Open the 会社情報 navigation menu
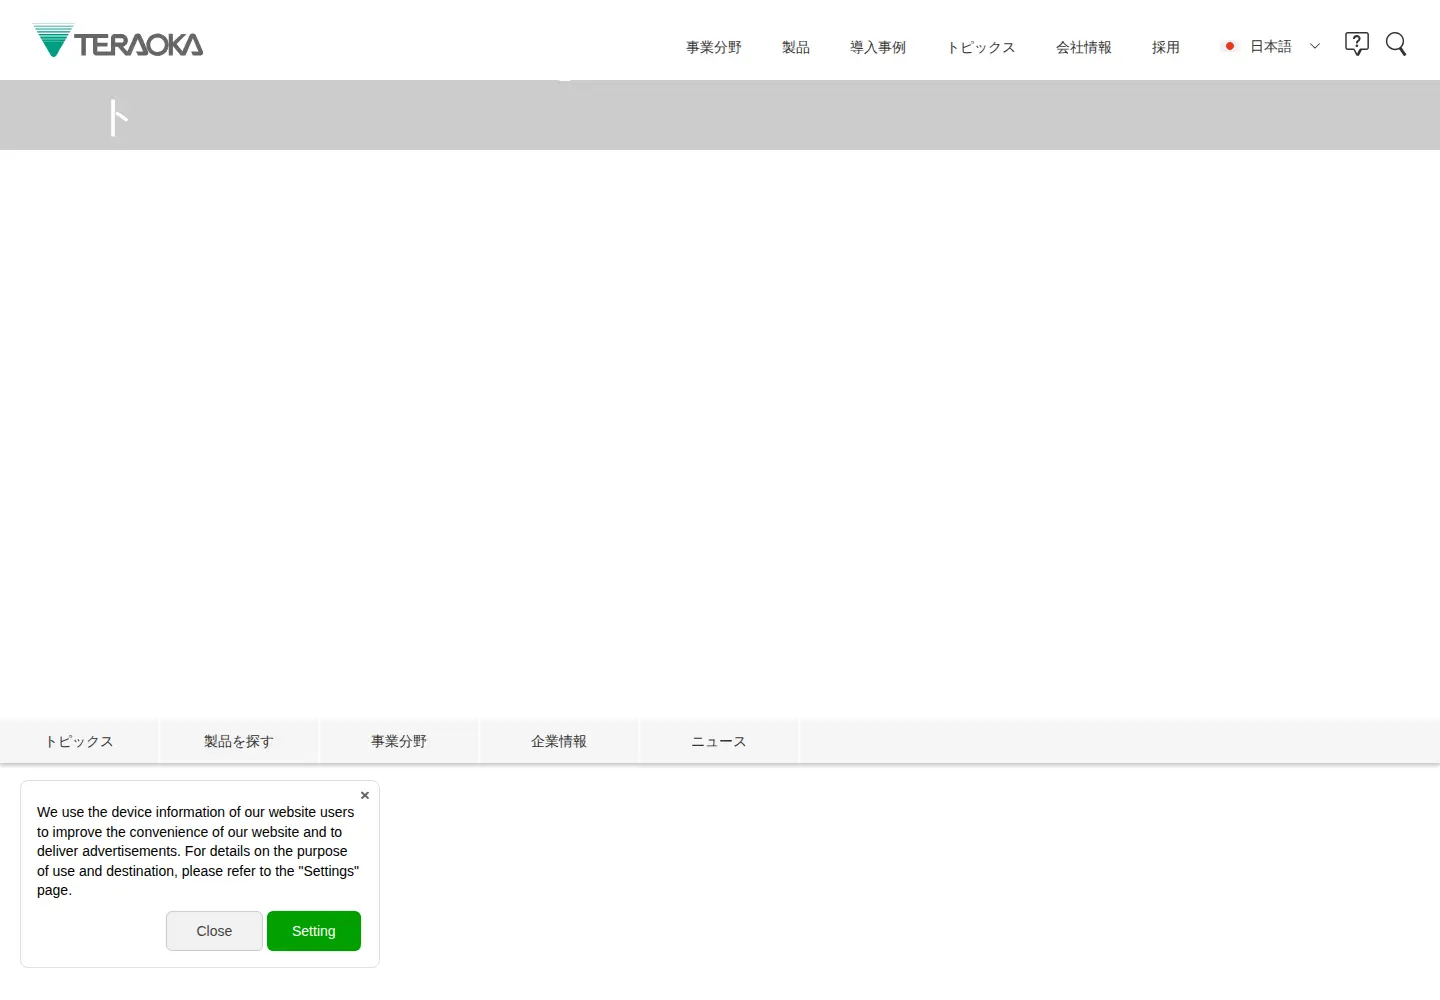This screenshot has height=1000, width=1440. point(1084,47)
